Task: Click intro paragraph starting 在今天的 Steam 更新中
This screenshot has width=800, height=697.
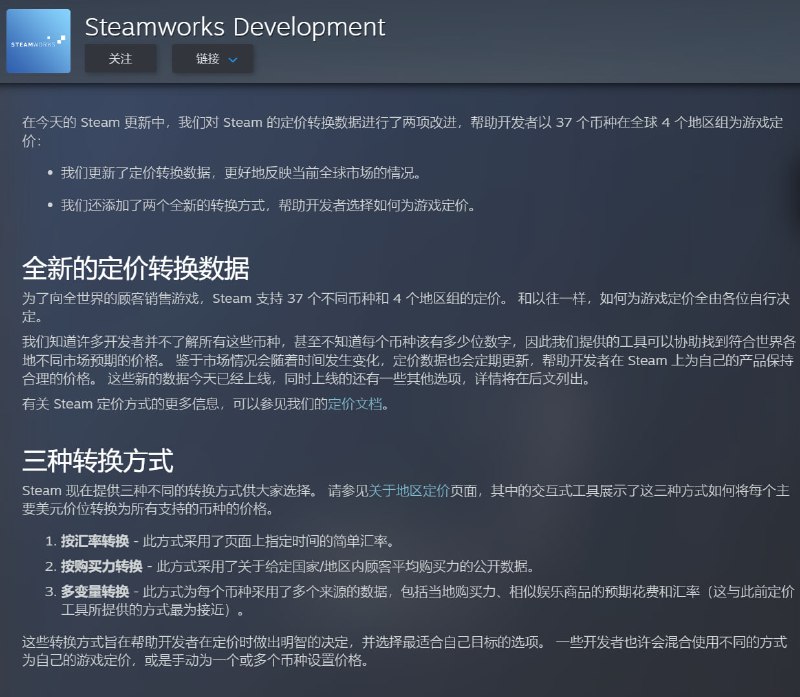Action: pyautogui.click(x=402, y=132)
